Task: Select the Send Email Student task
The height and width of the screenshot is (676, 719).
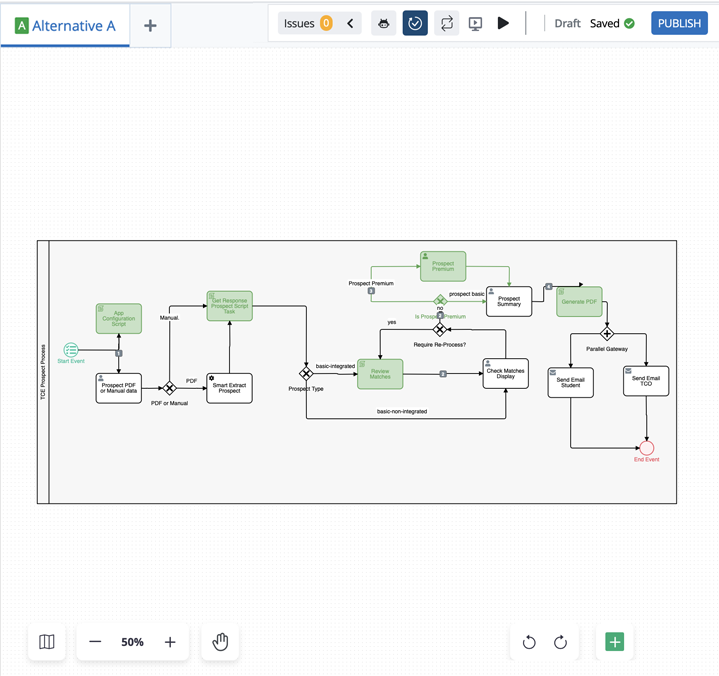Action: pyautogui.click(x=570, y=382)
